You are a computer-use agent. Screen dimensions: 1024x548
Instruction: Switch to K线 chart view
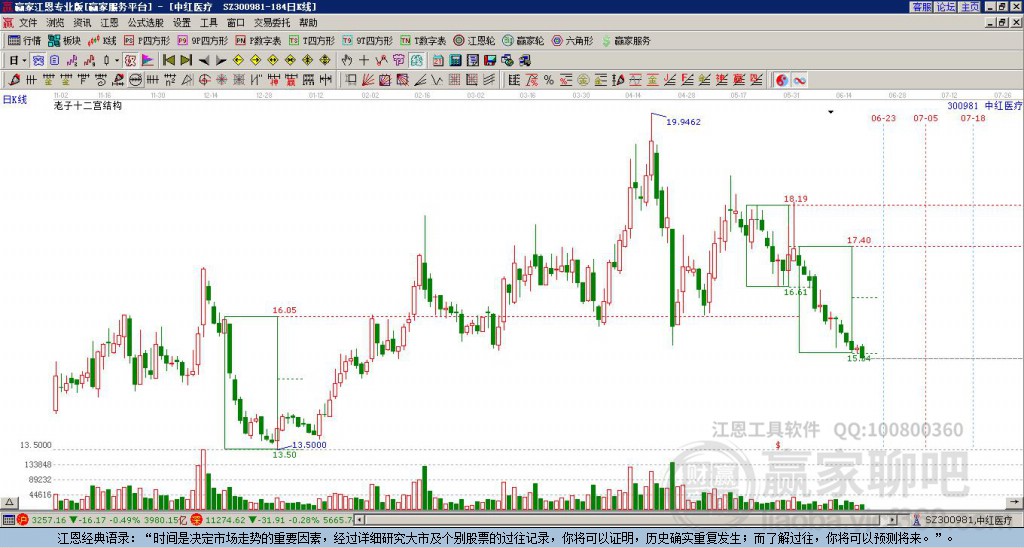[103, 41]
